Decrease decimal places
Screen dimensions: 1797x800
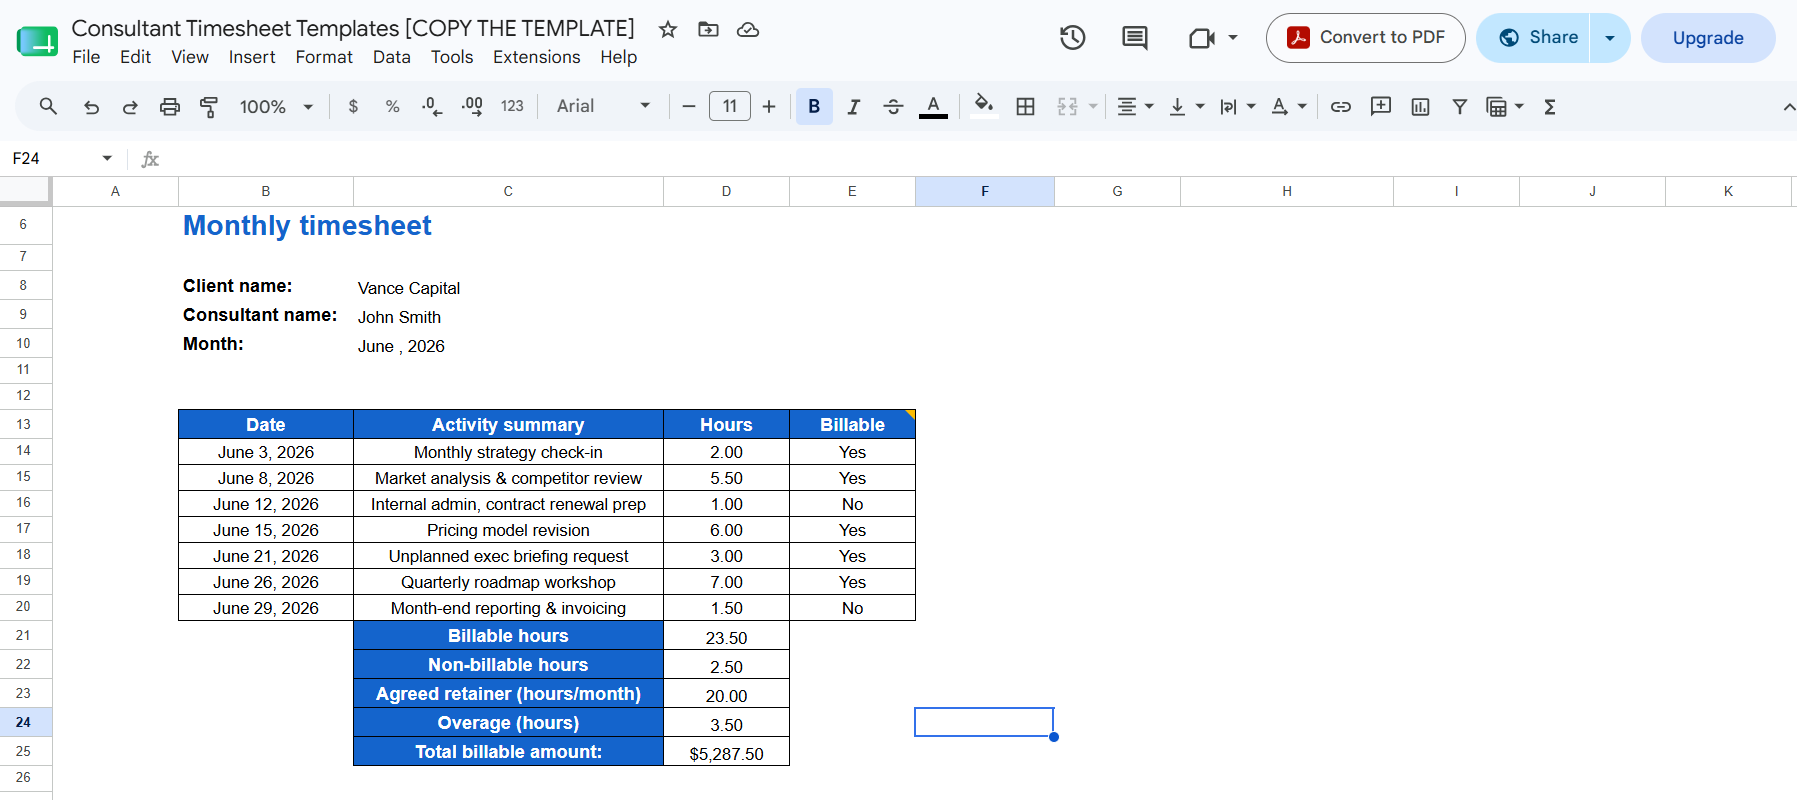[x=432, y=106]
